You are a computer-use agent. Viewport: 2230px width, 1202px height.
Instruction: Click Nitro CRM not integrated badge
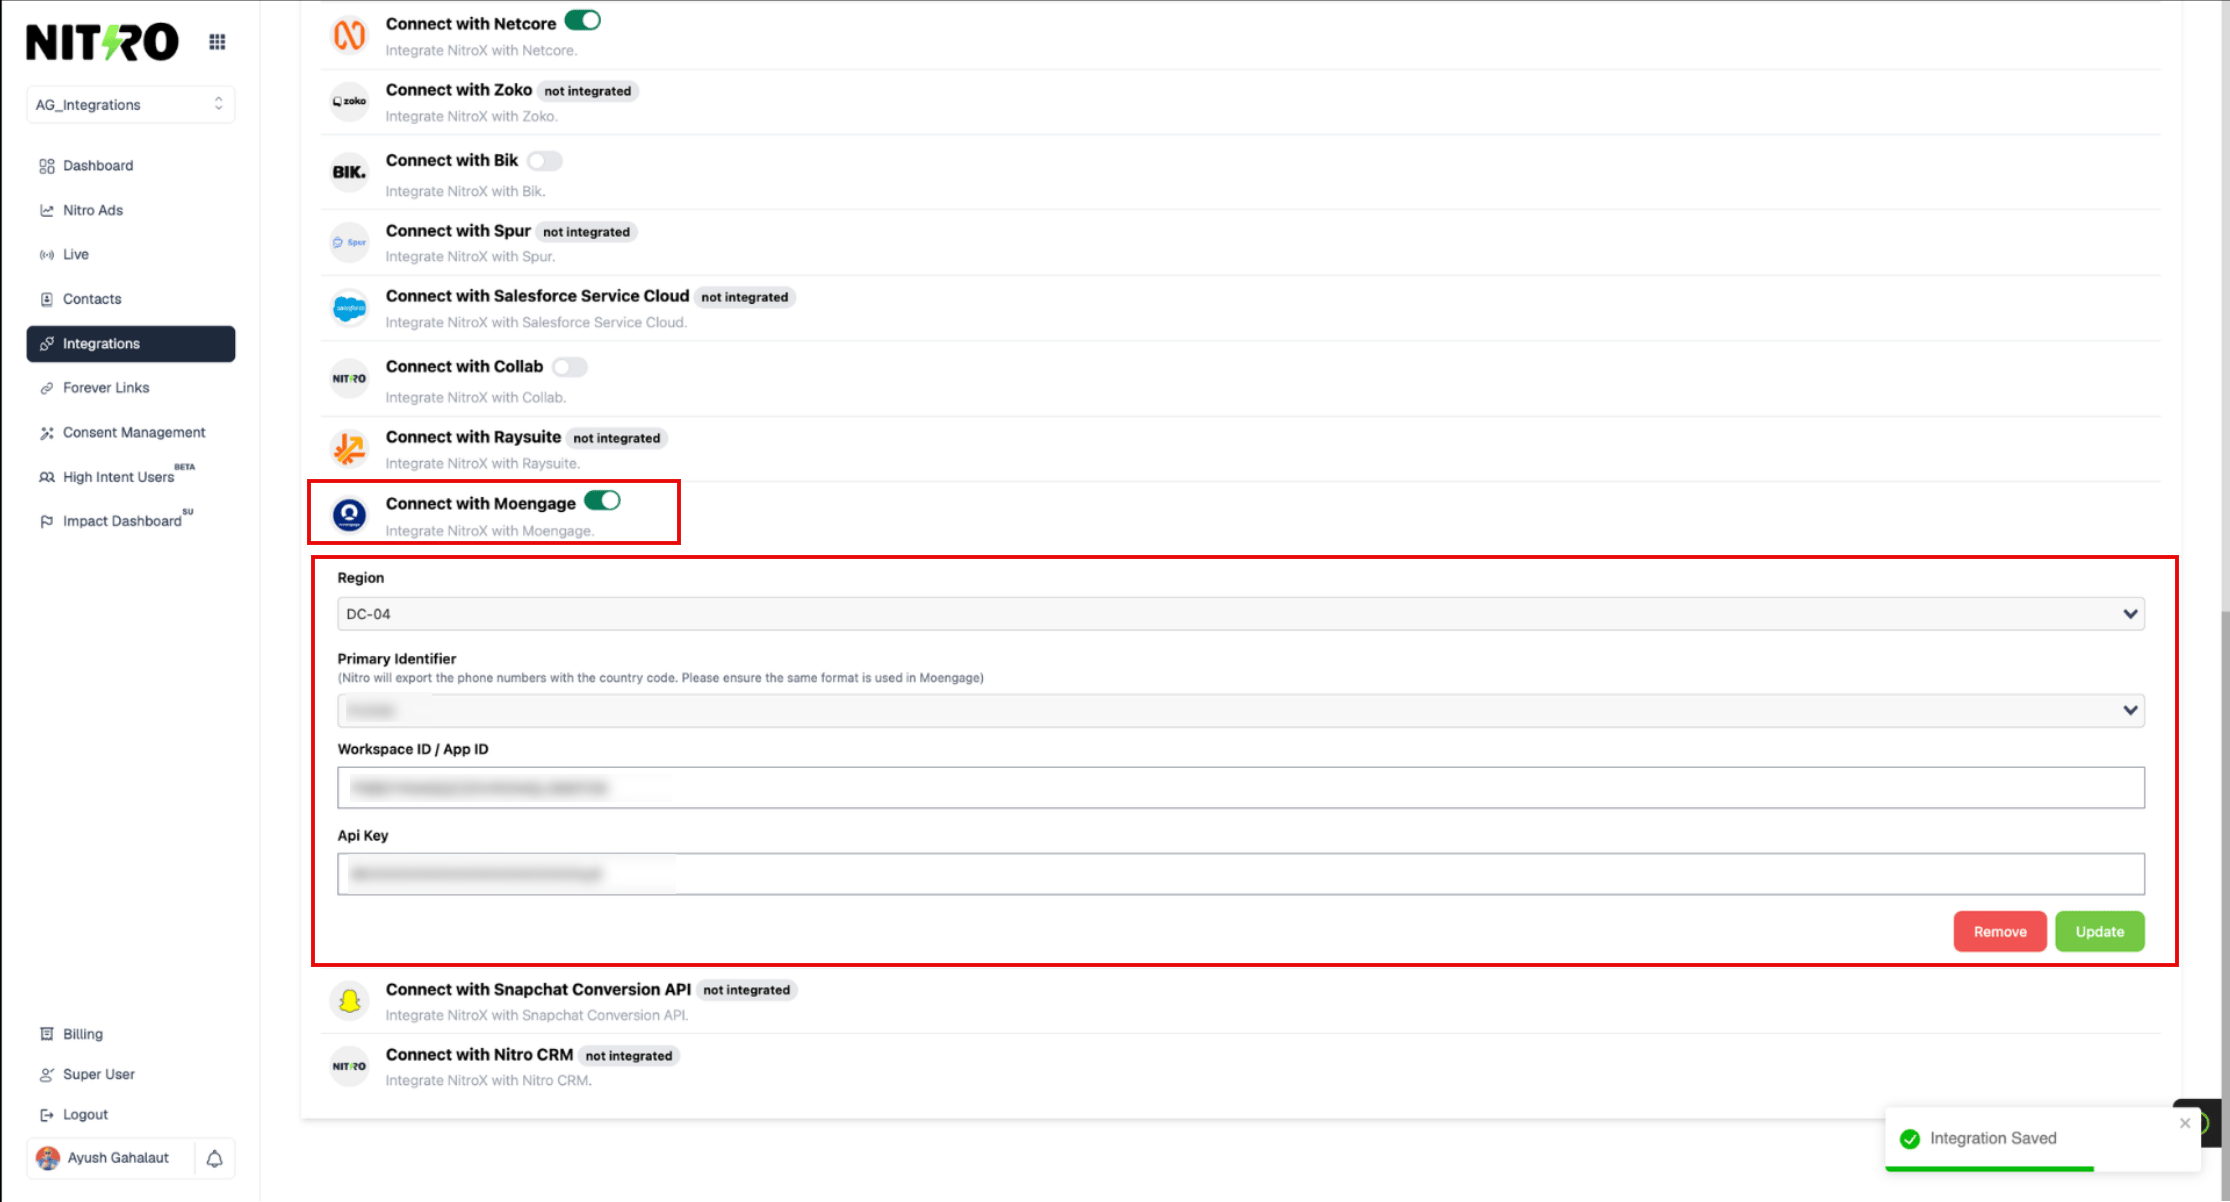pos(629,1056)
